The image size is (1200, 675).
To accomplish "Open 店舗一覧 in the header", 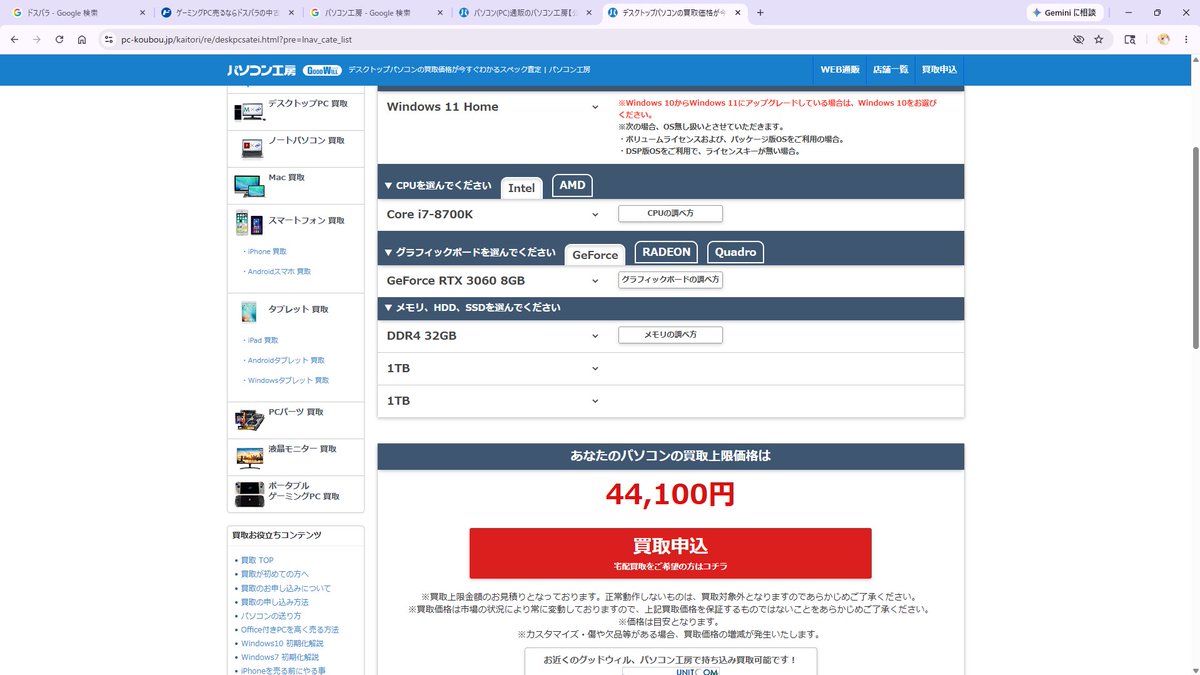I will pyautogui.click(x=890, y=70).
